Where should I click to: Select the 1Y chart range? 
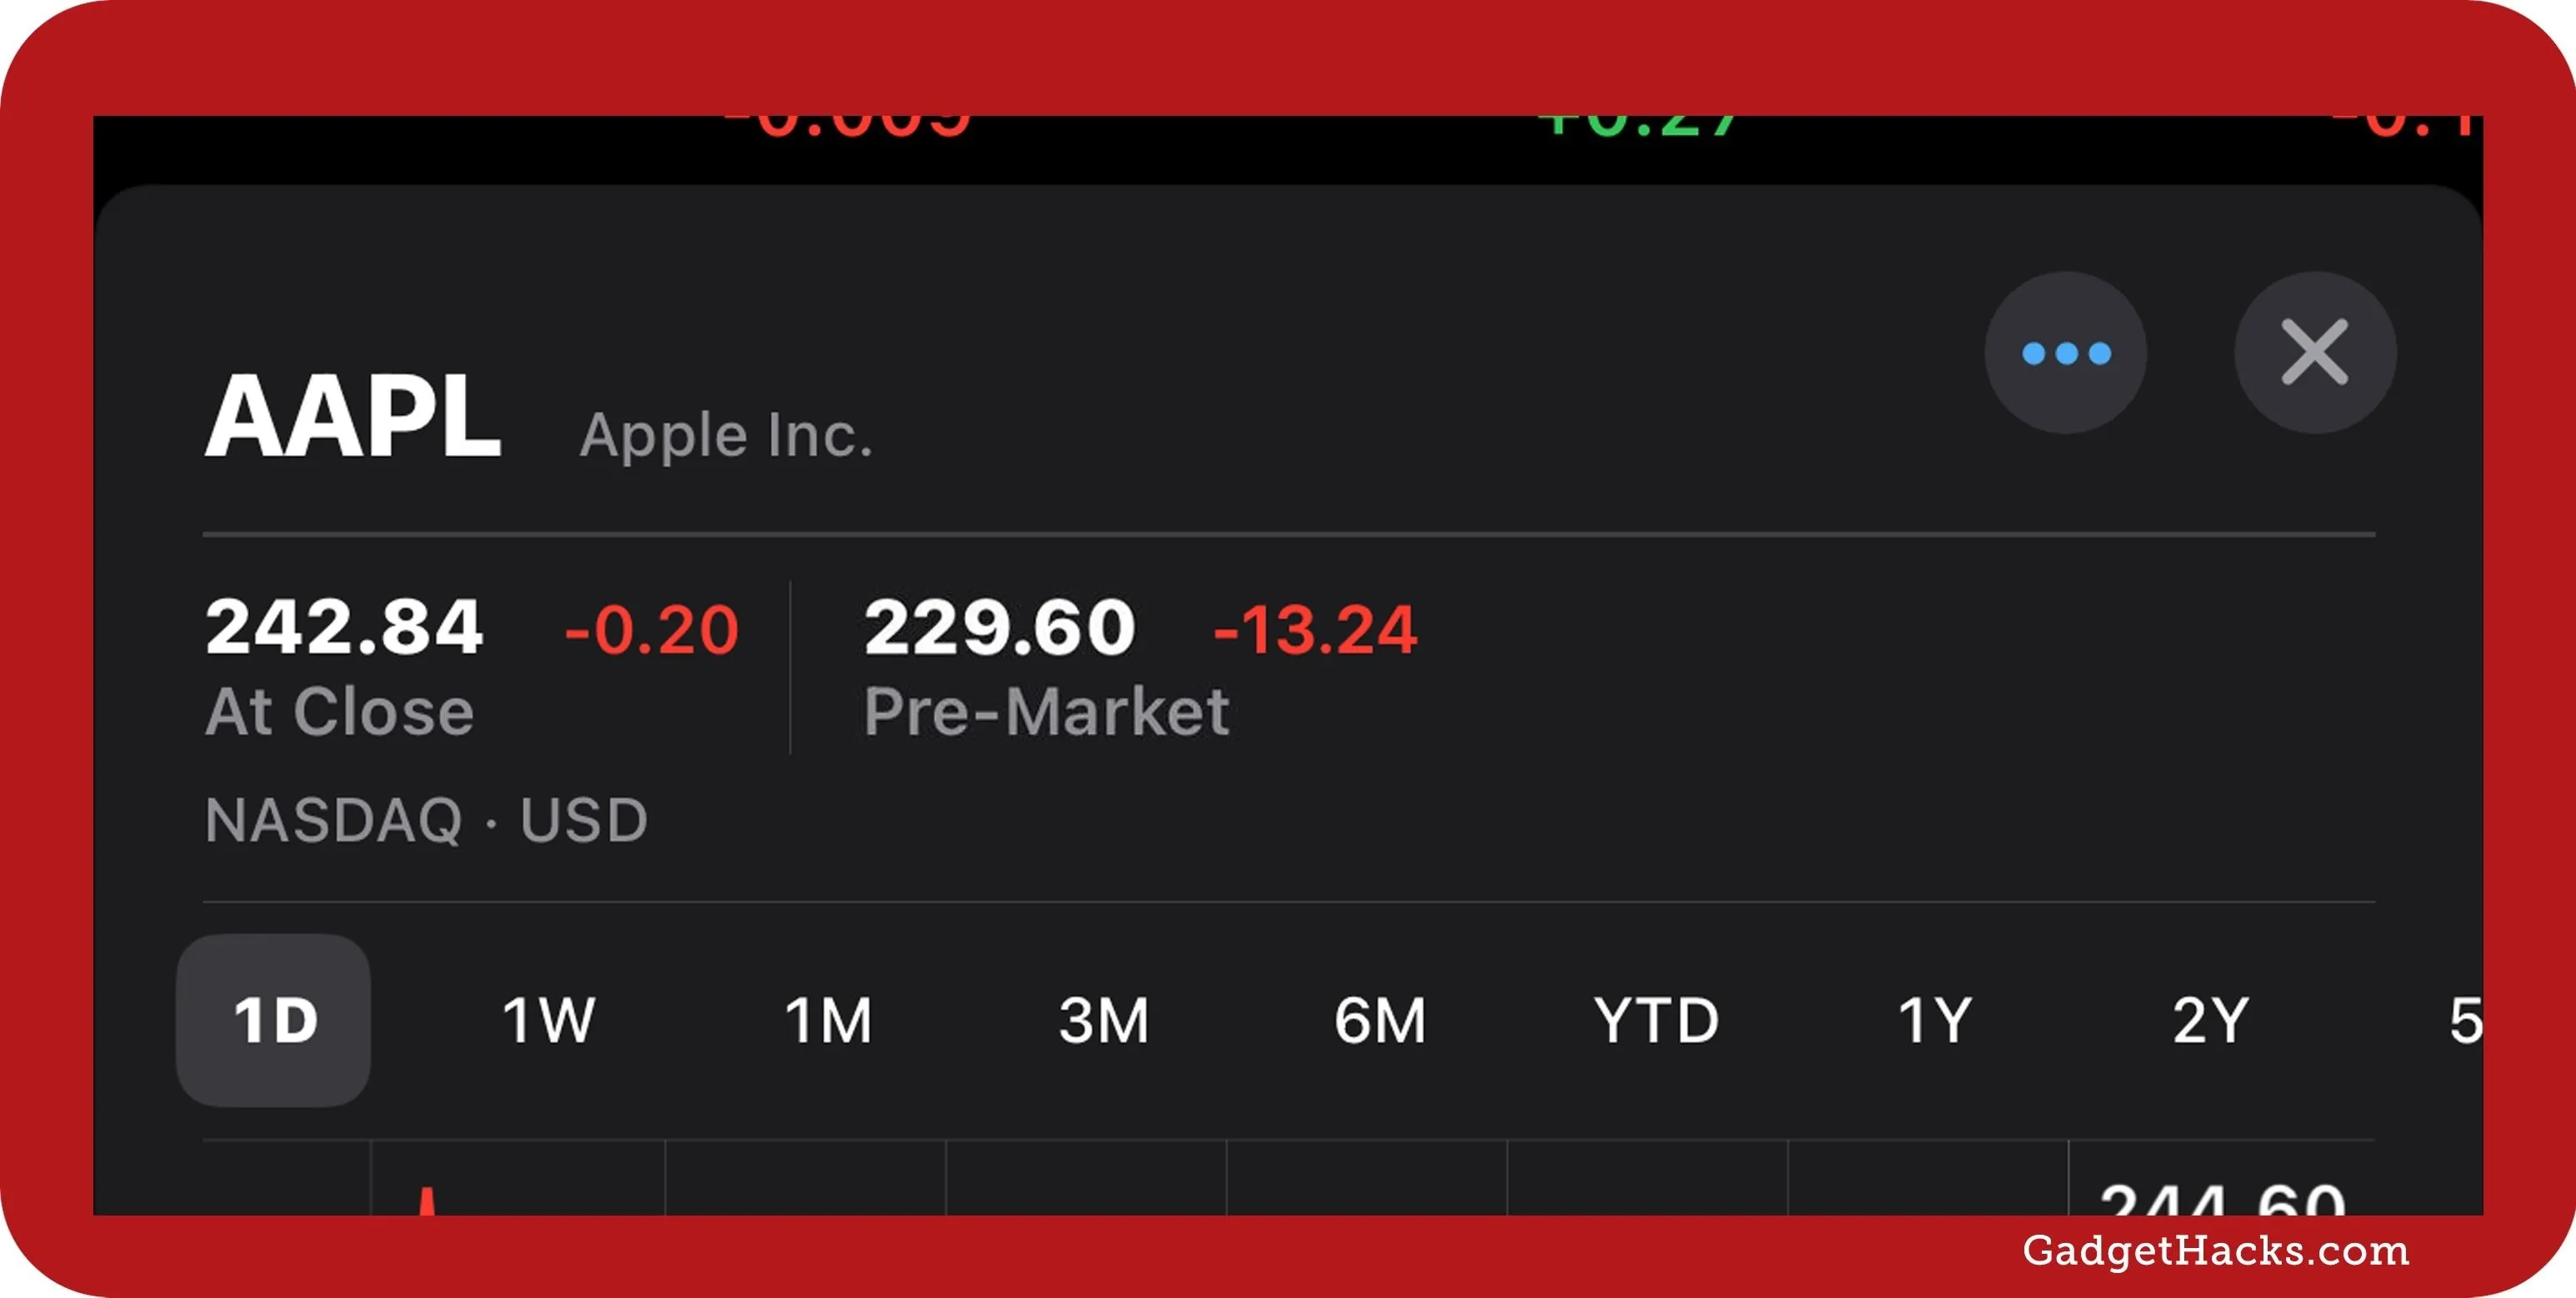[x=1934, y=1020]
